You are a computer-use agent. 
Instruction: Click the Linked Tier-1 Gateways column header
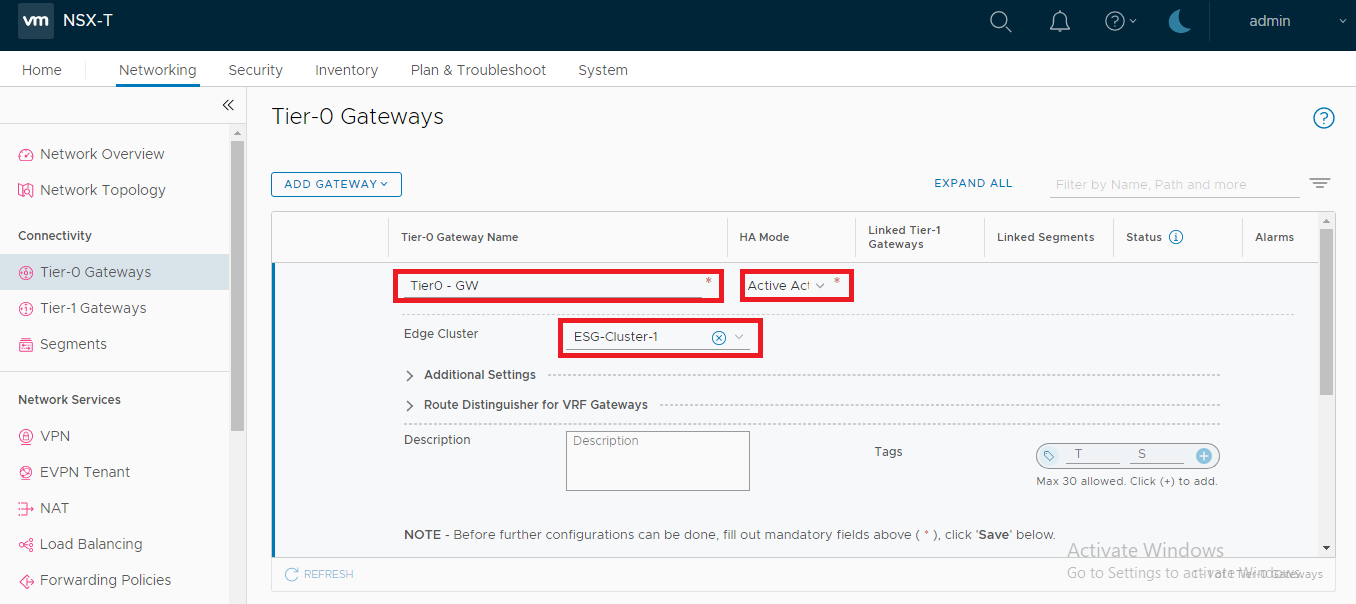pyautogui.click(x=904, y=237)
